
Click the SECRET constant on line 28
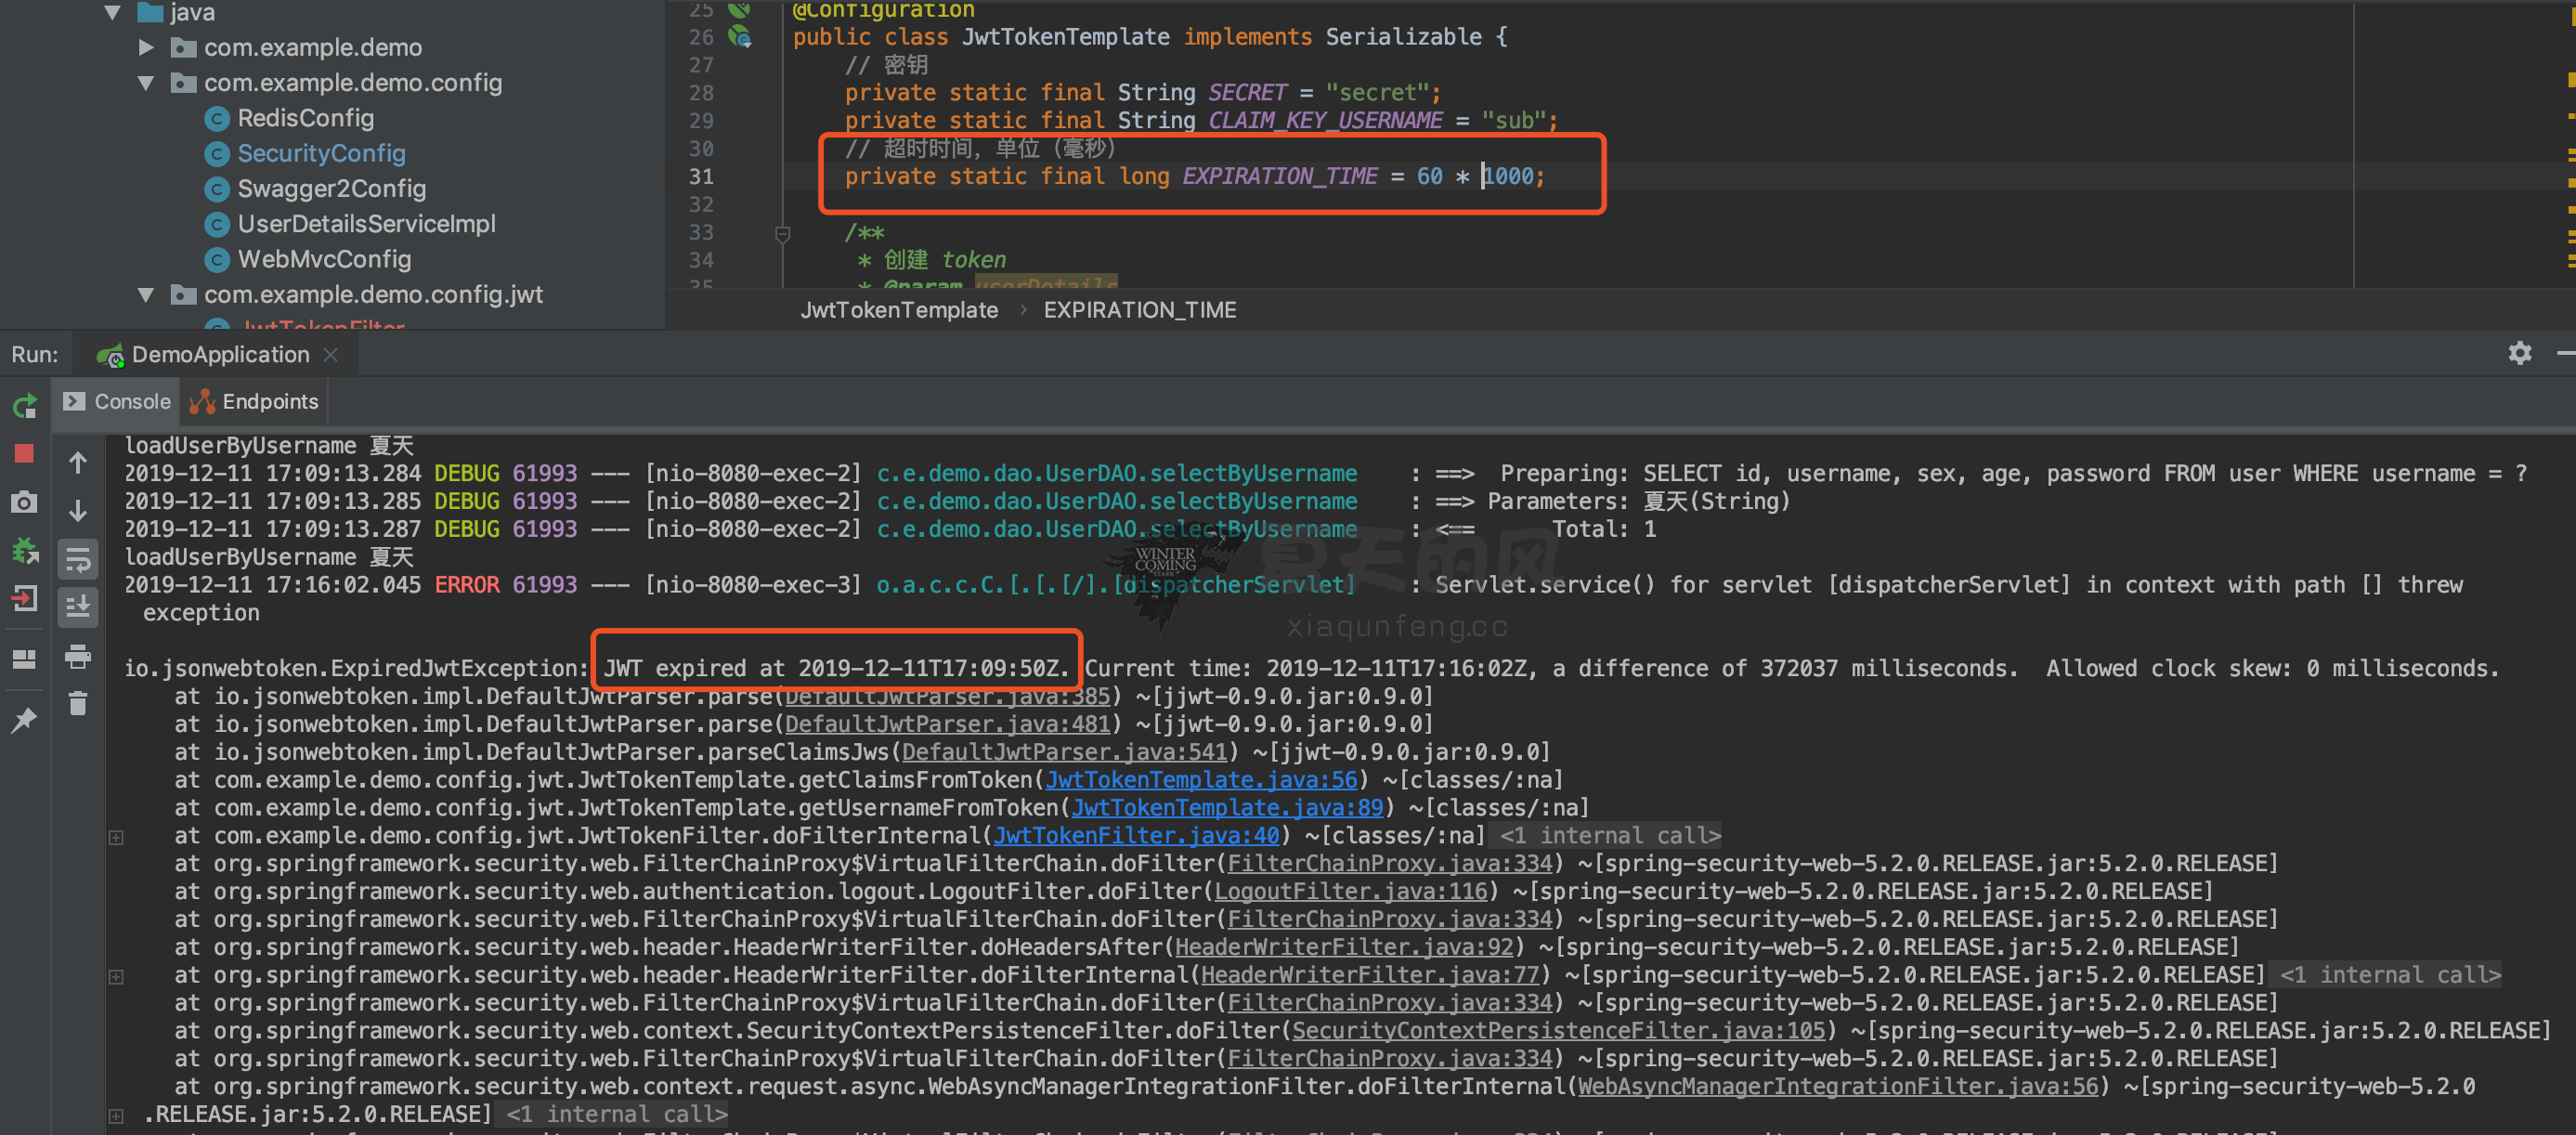click(1247, 93)
